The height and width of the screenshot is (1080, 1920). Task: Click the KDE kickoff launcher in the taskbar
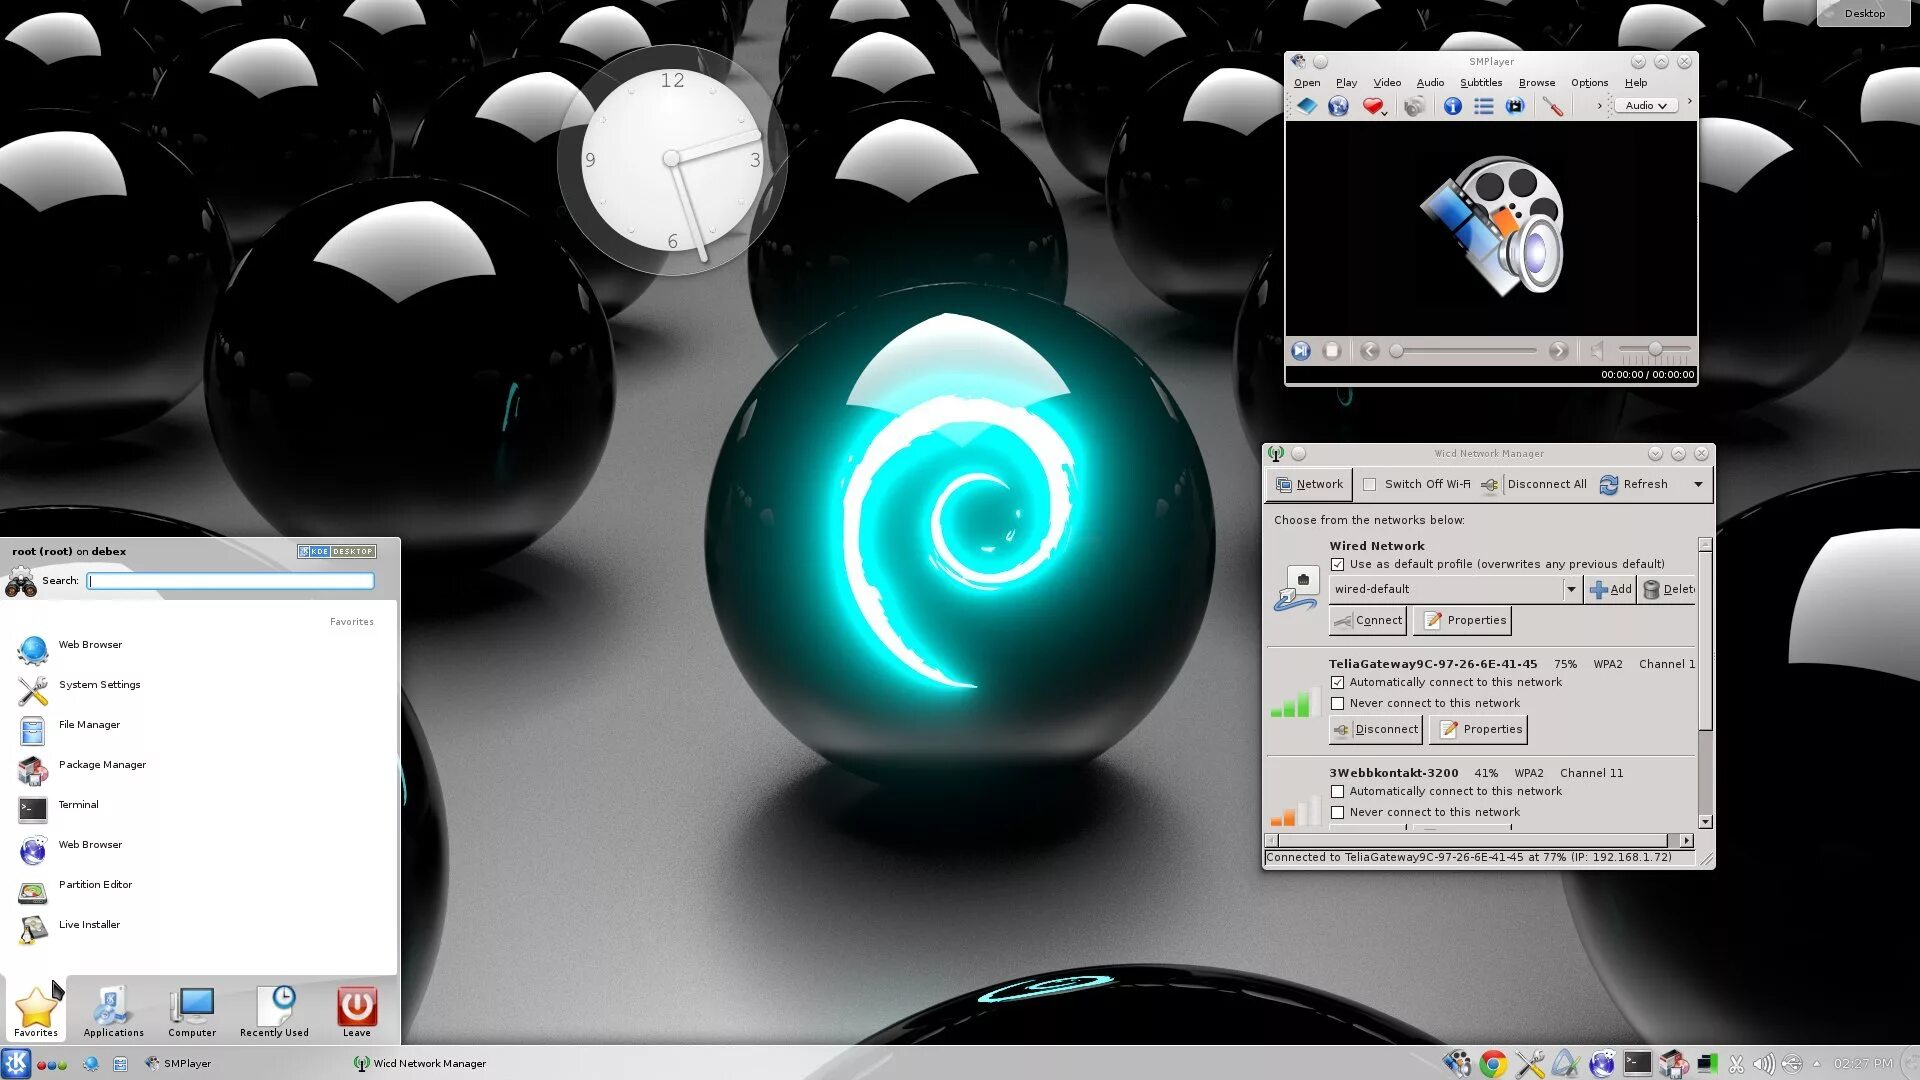coord(16,1063)
